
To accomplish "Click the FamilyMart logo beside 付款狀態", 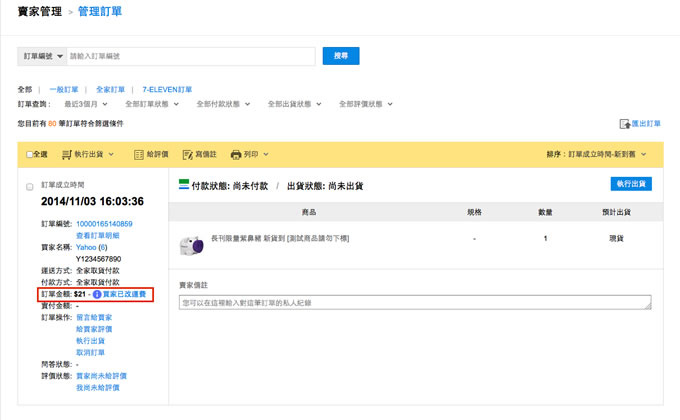I will pyautogui.click(x=184, y=185).
